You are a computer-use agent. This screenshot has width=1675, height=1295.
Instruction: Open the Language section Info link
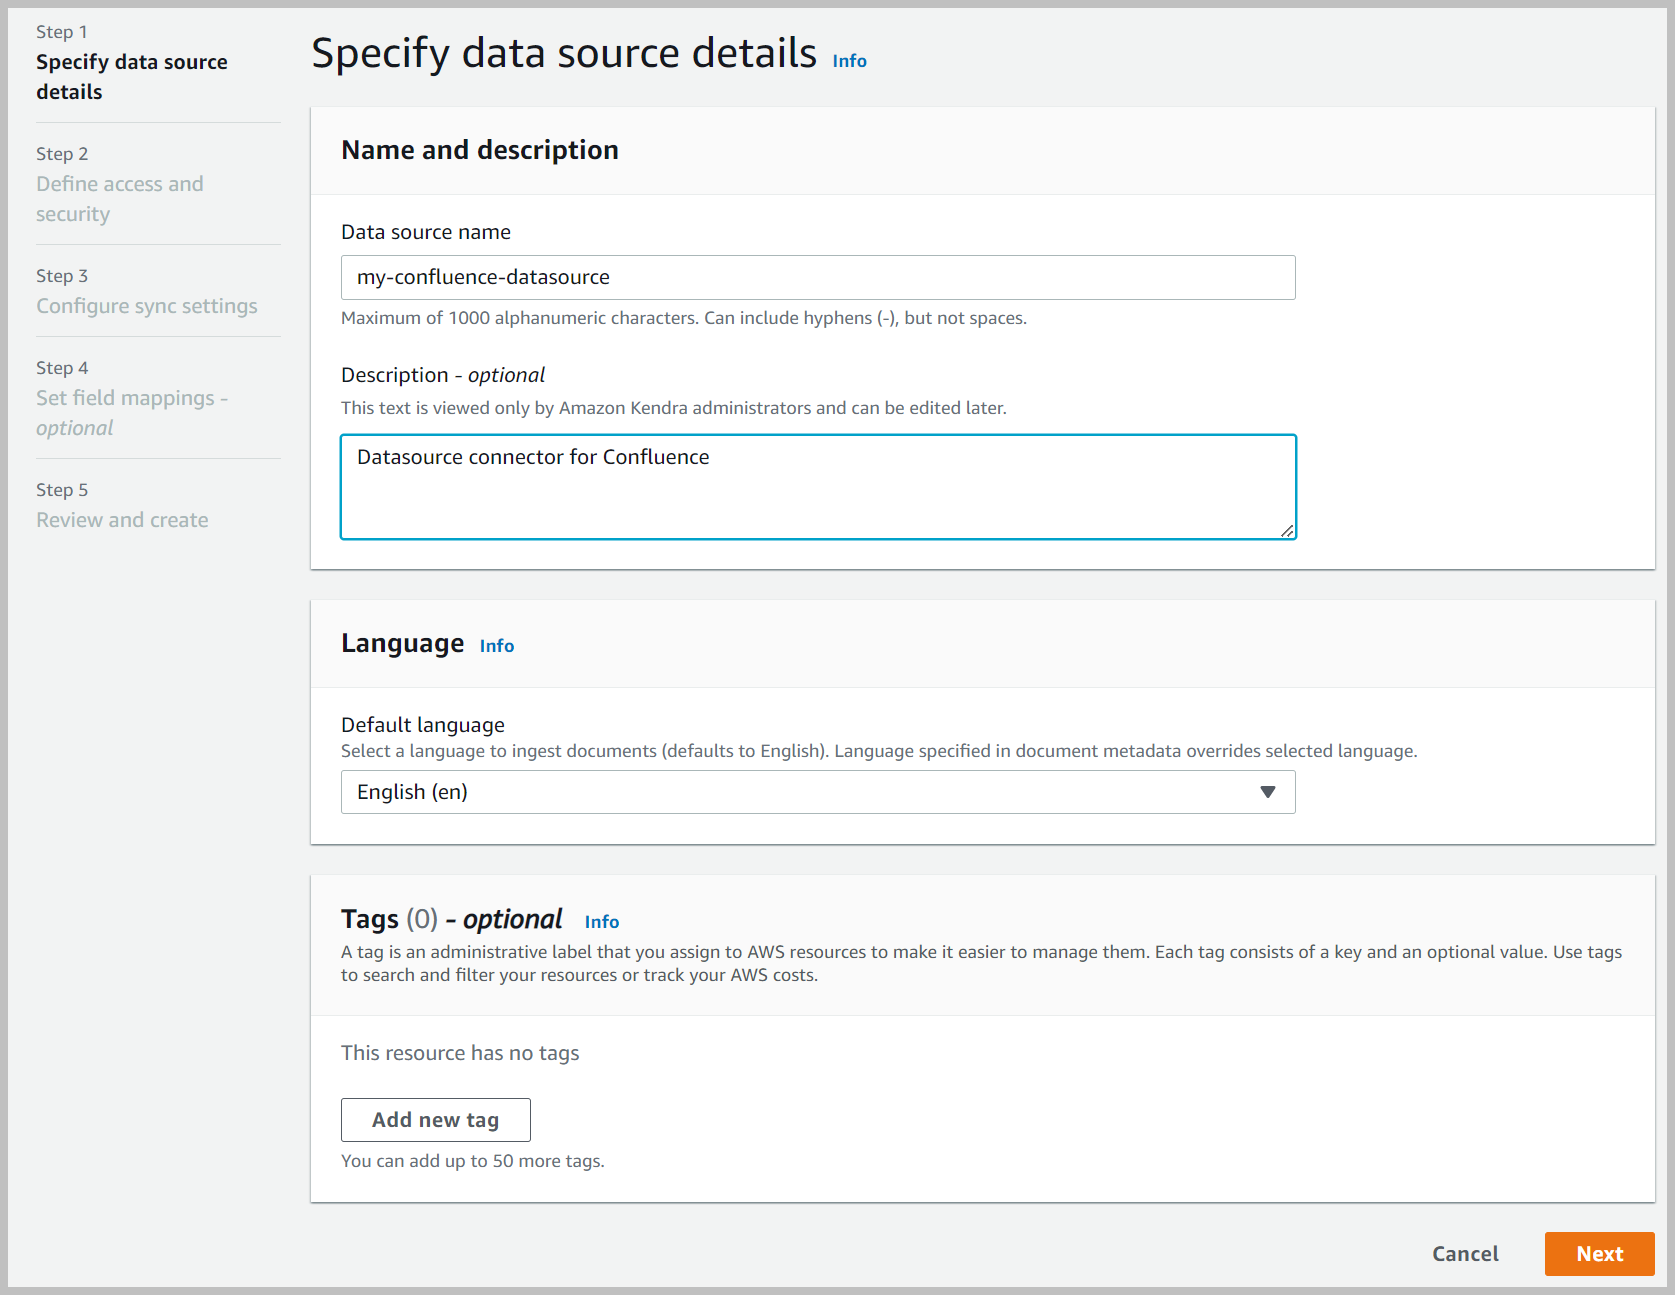pyautogui.click(x=496, y=645)
